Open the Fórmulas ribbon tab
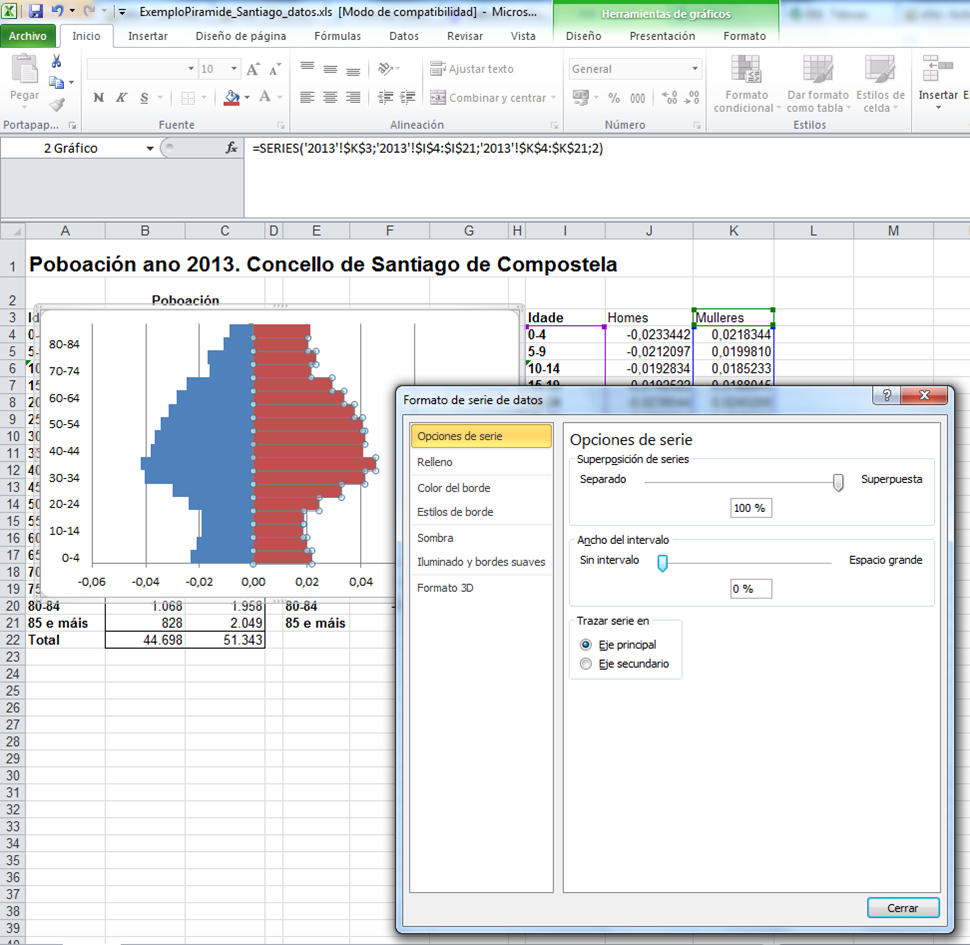This screenshot has height=945, width=970. [x=337, y=36]
